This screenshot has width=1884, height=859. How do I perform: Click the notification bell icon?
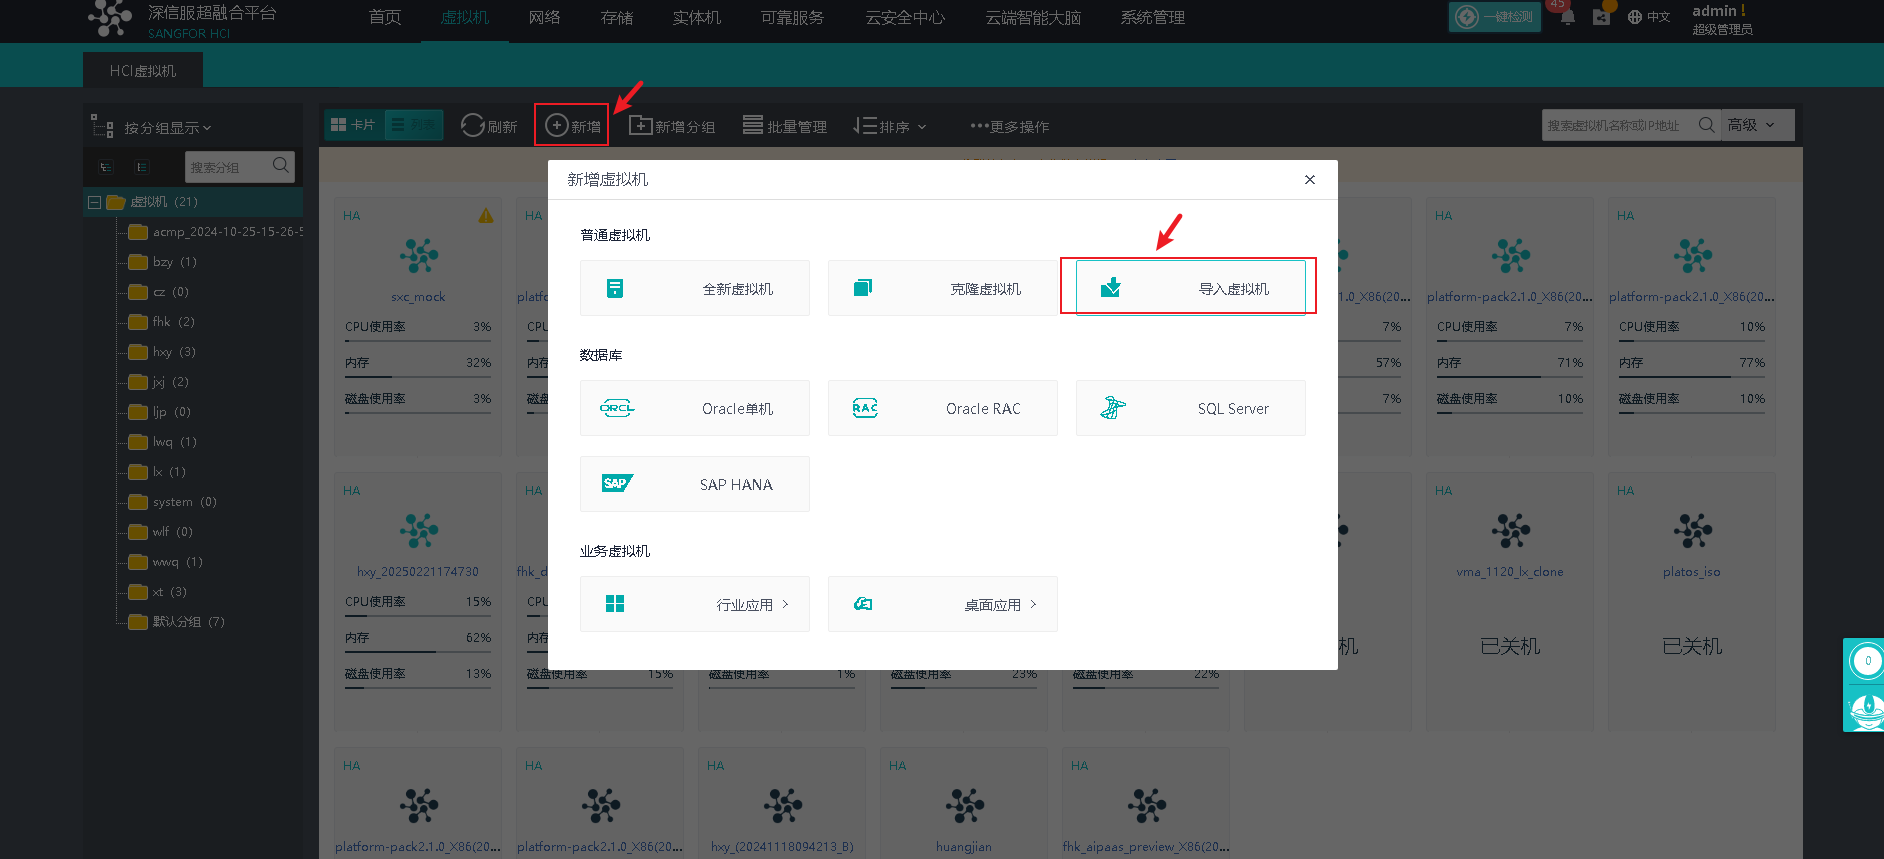click(1567, 17)
